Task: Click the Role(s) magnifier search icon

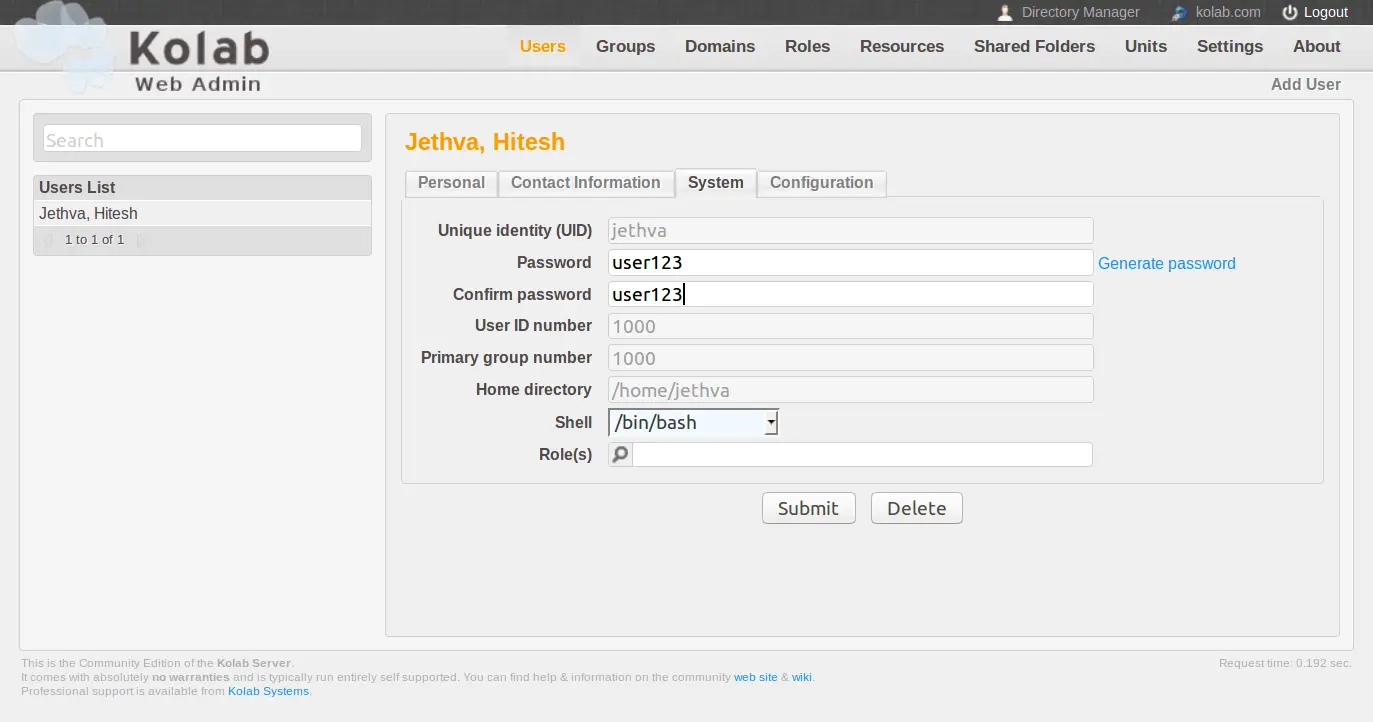Action: coord(620,455)
